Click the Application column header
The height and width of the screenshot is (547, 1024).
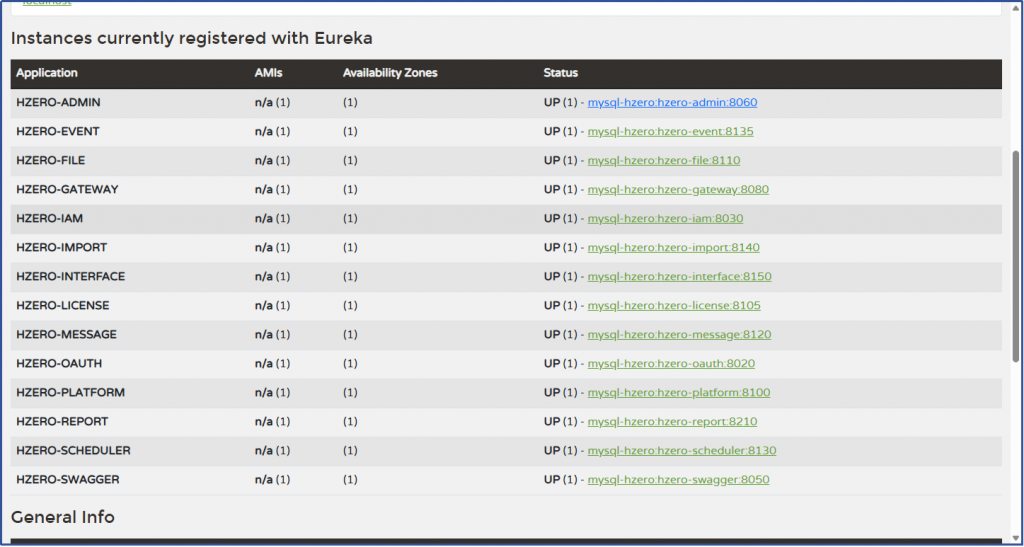pos(47,73)
